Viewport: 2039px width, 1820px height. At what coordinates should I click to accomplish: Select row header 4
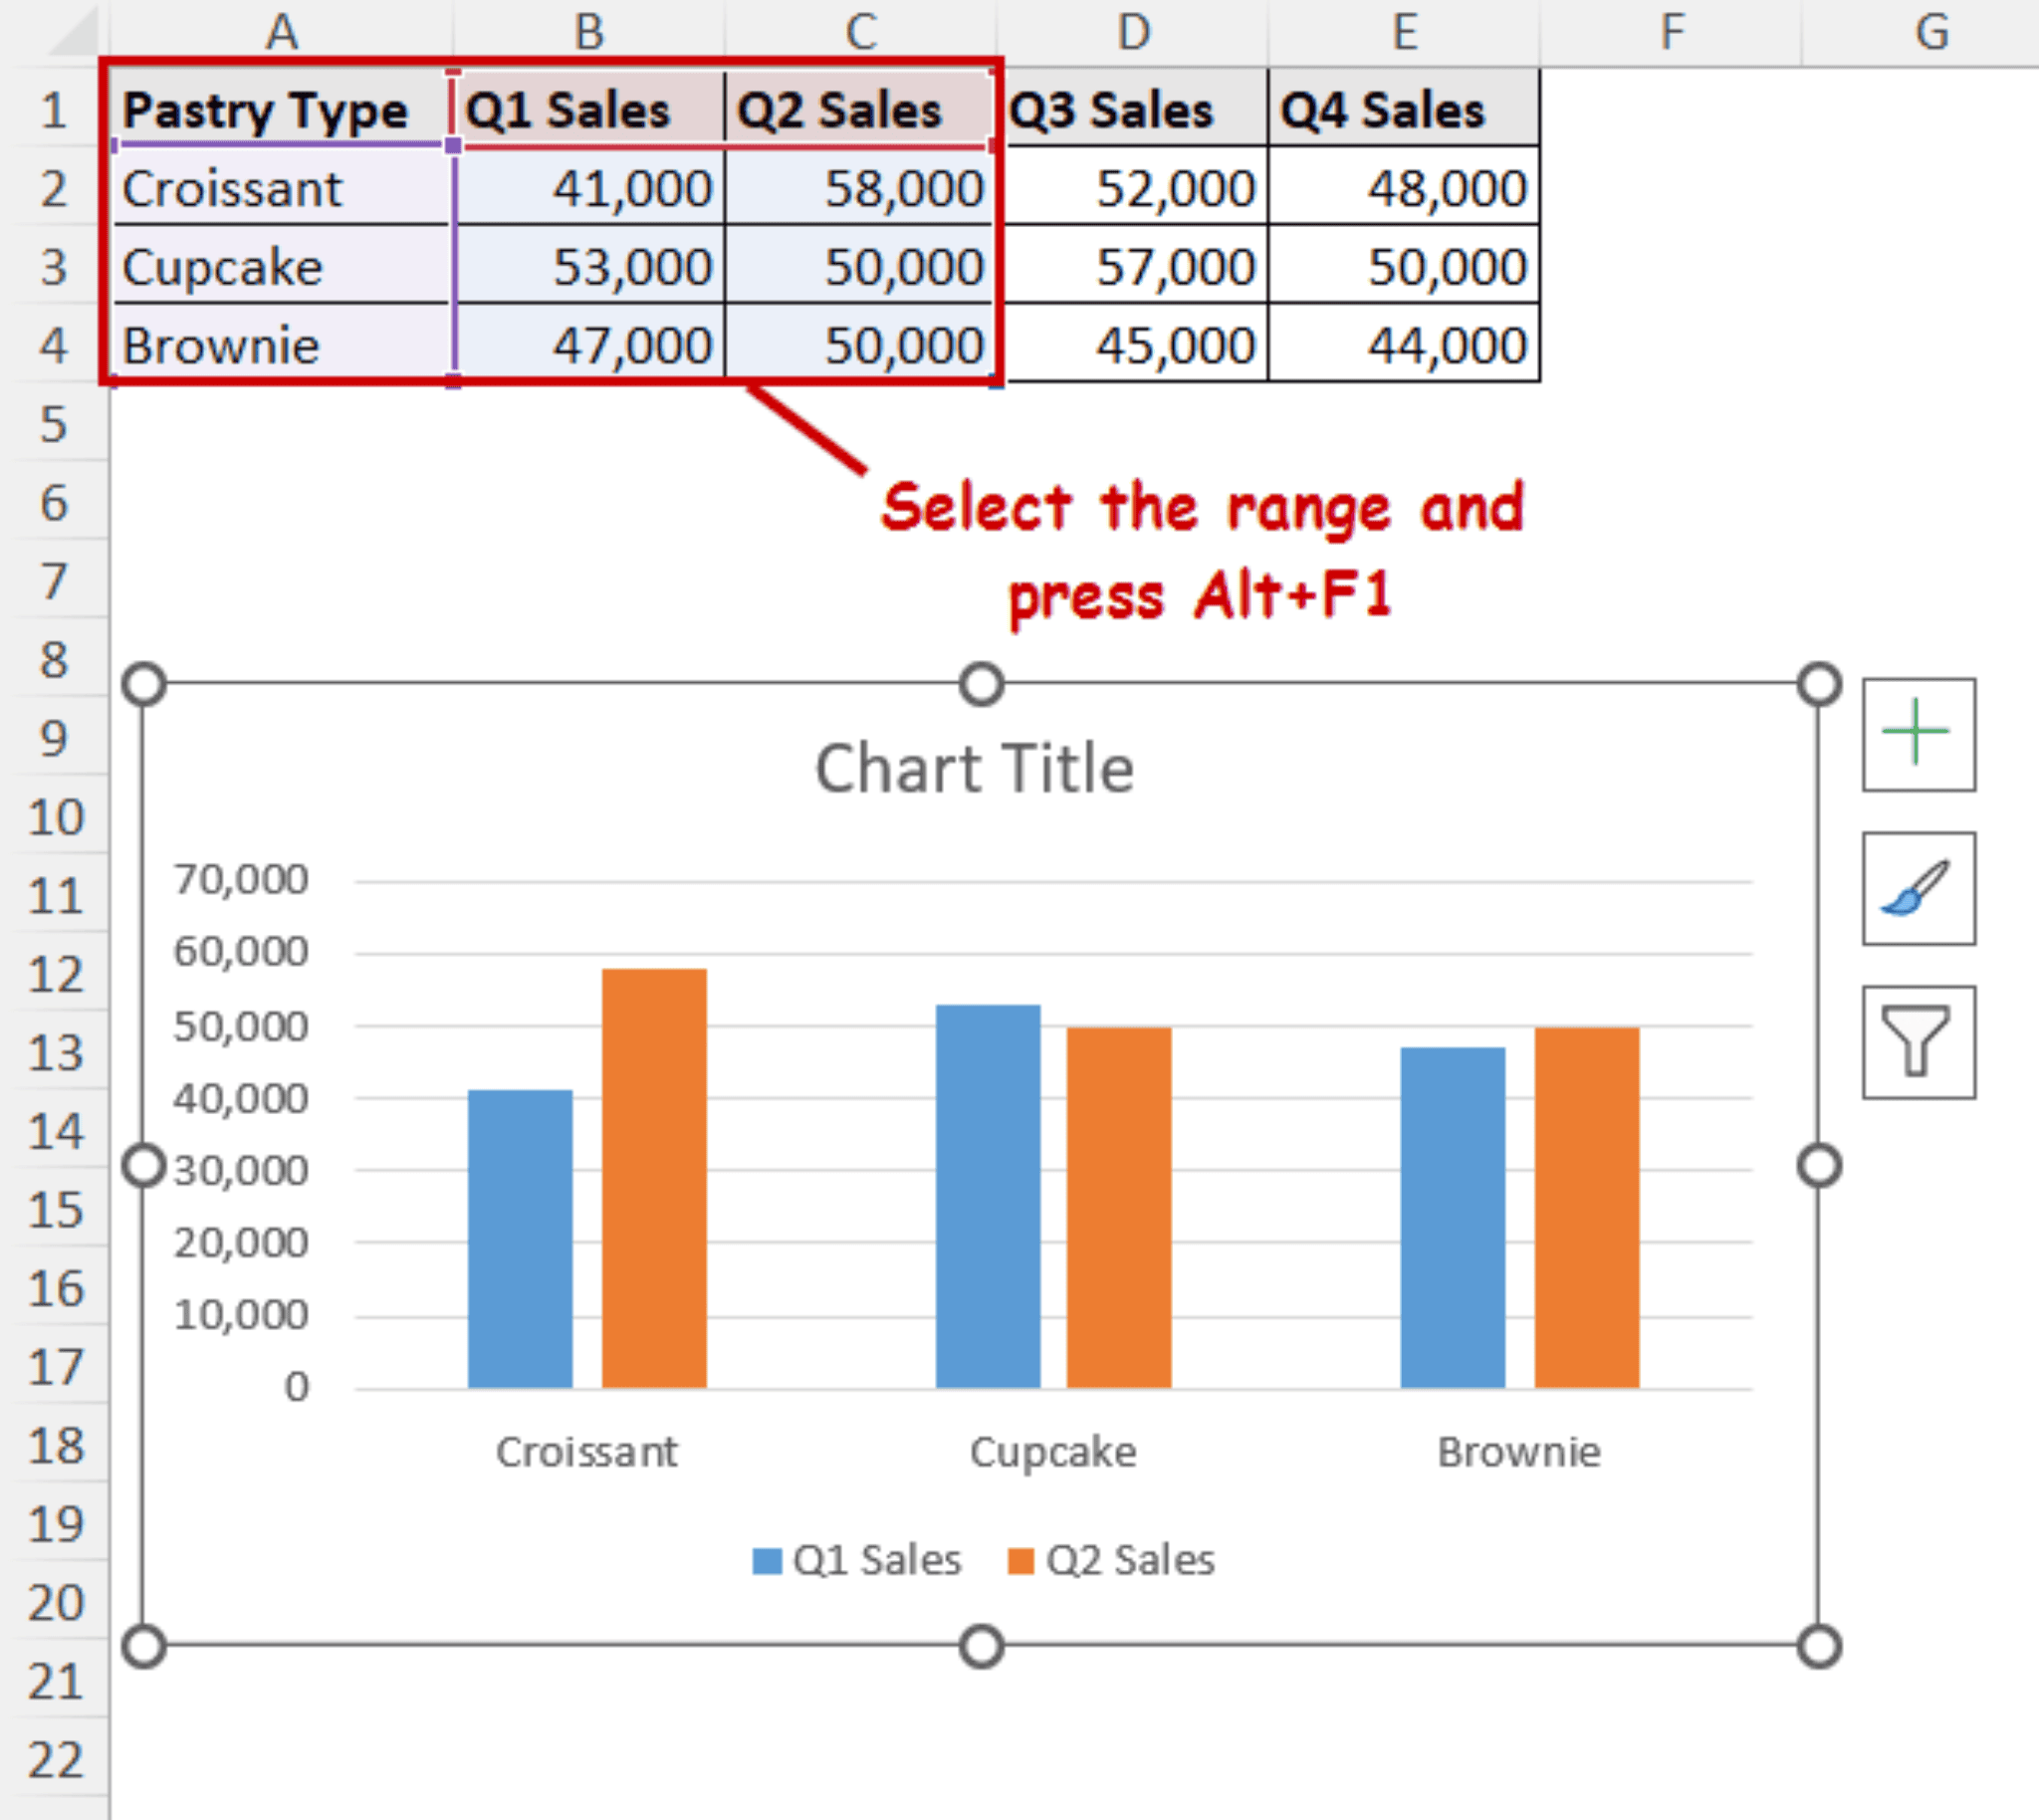pos(55,345)
